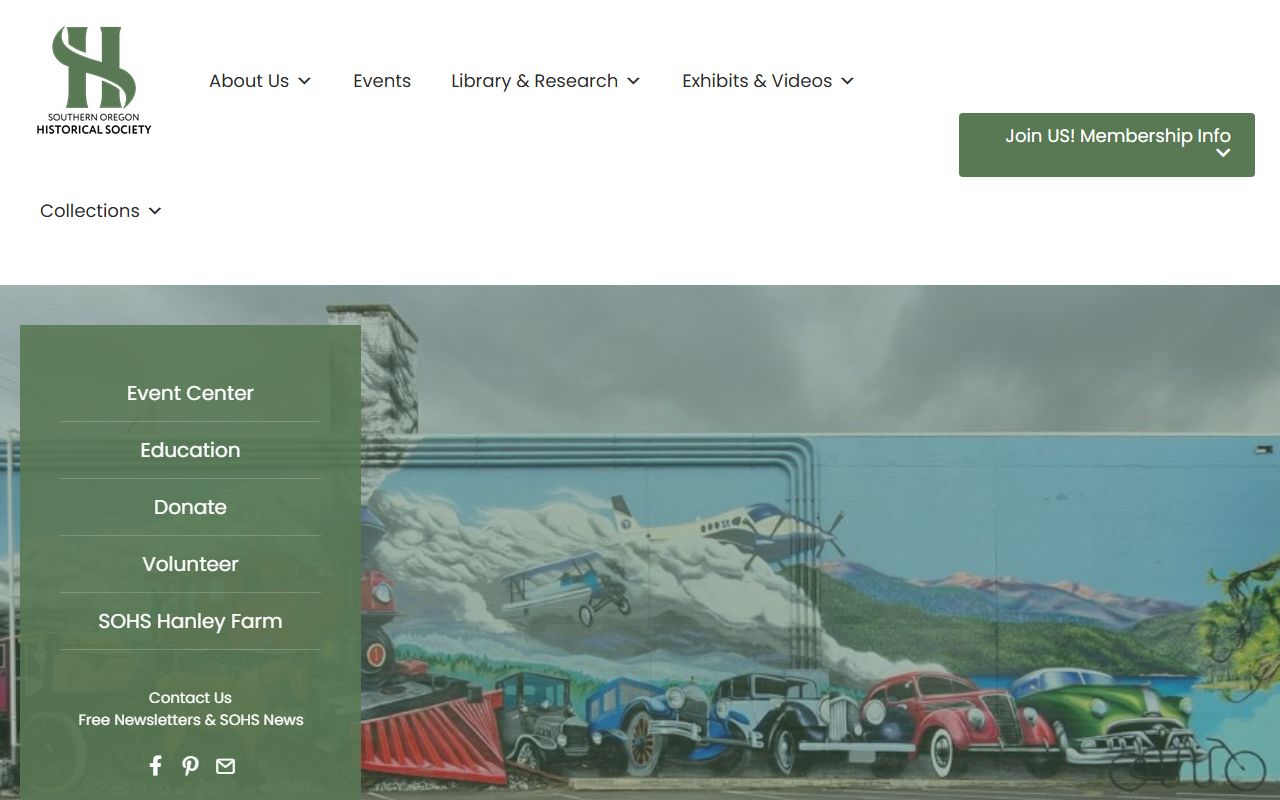The height and width of the screenshot is (800, 1280).
Task: Click the Southern Oregon Historical Society logo
Action: coord(94,80)
